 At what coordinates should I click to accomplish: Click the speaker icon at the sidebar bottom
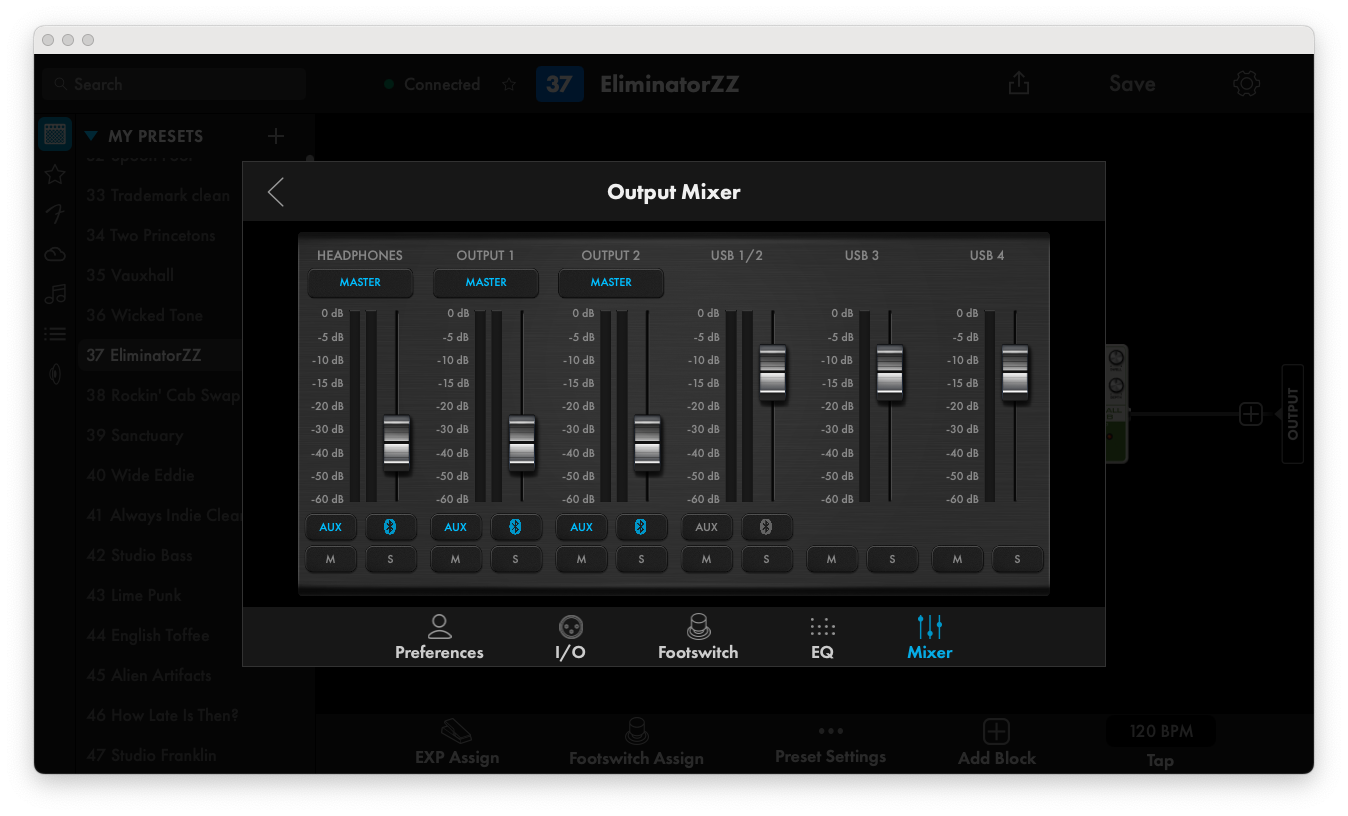click(54, 373)
